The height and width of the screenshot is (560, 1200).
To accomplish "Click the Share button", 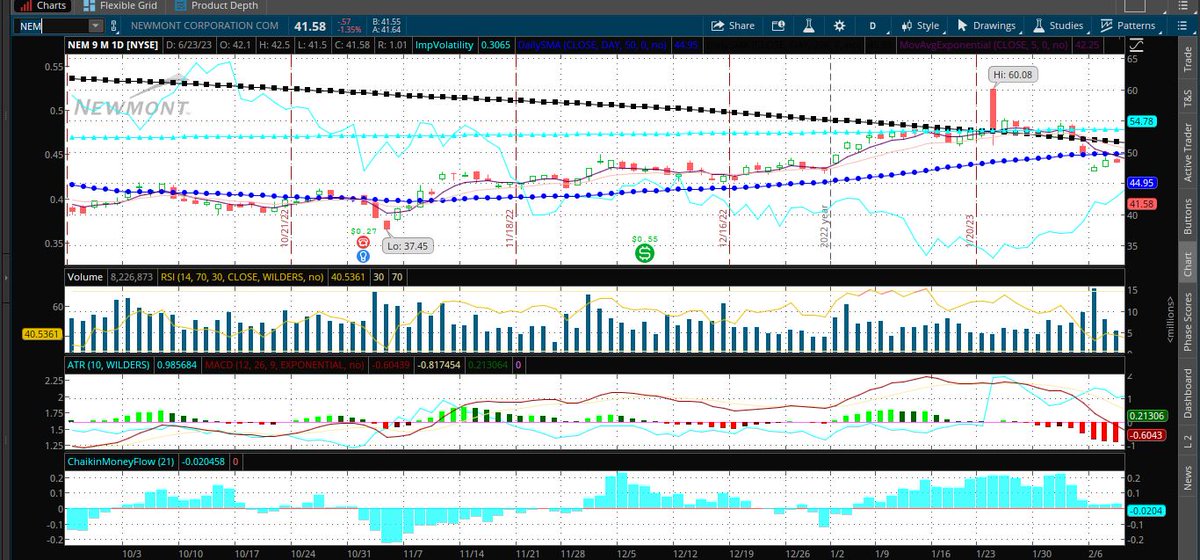I will 733,25.
